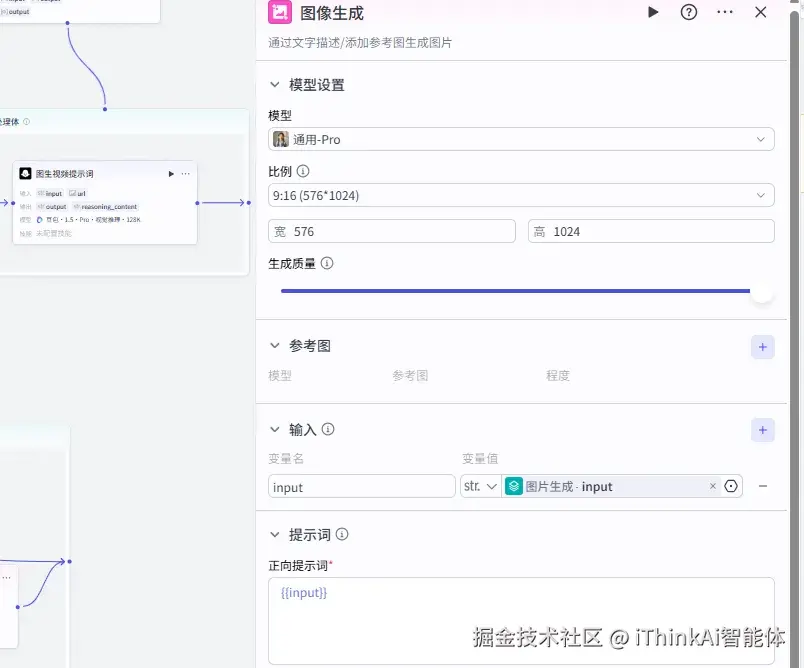Open the 图生视频提示词 node's more menu
The width and height of the screenshot is (804, 668).
pos(186,172)
